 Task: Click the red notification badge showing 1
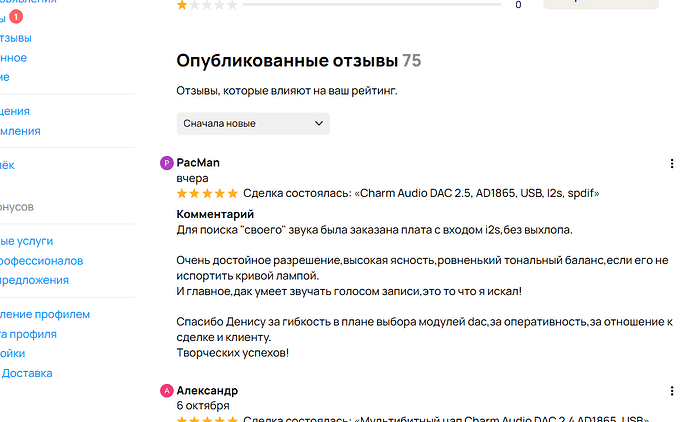click(x=16, y=17)
